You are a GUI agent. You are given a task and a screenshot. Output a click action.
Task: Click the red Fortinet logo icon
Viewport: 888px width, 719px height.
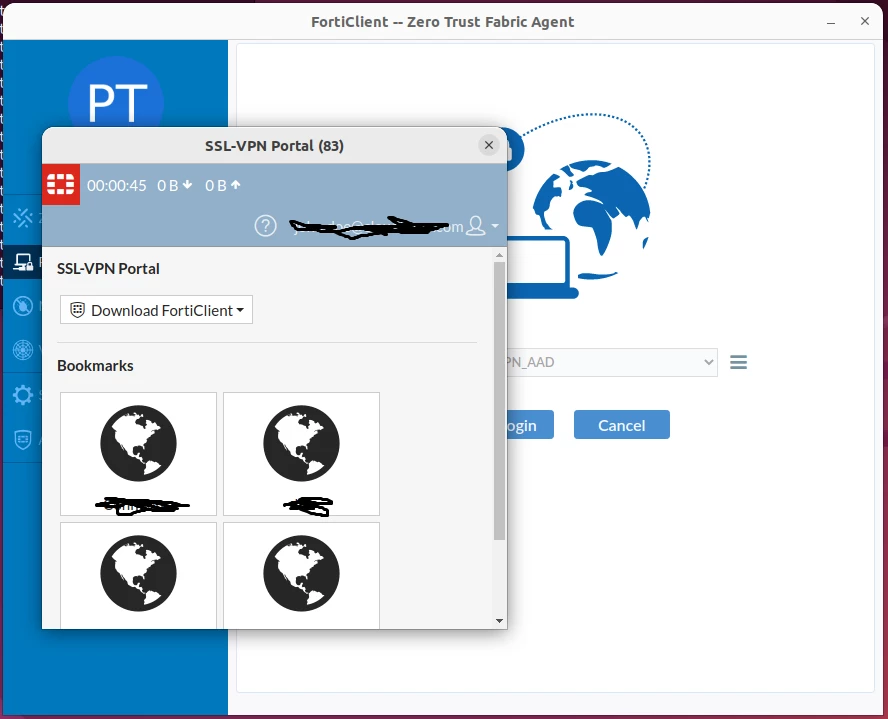point(61,185)
